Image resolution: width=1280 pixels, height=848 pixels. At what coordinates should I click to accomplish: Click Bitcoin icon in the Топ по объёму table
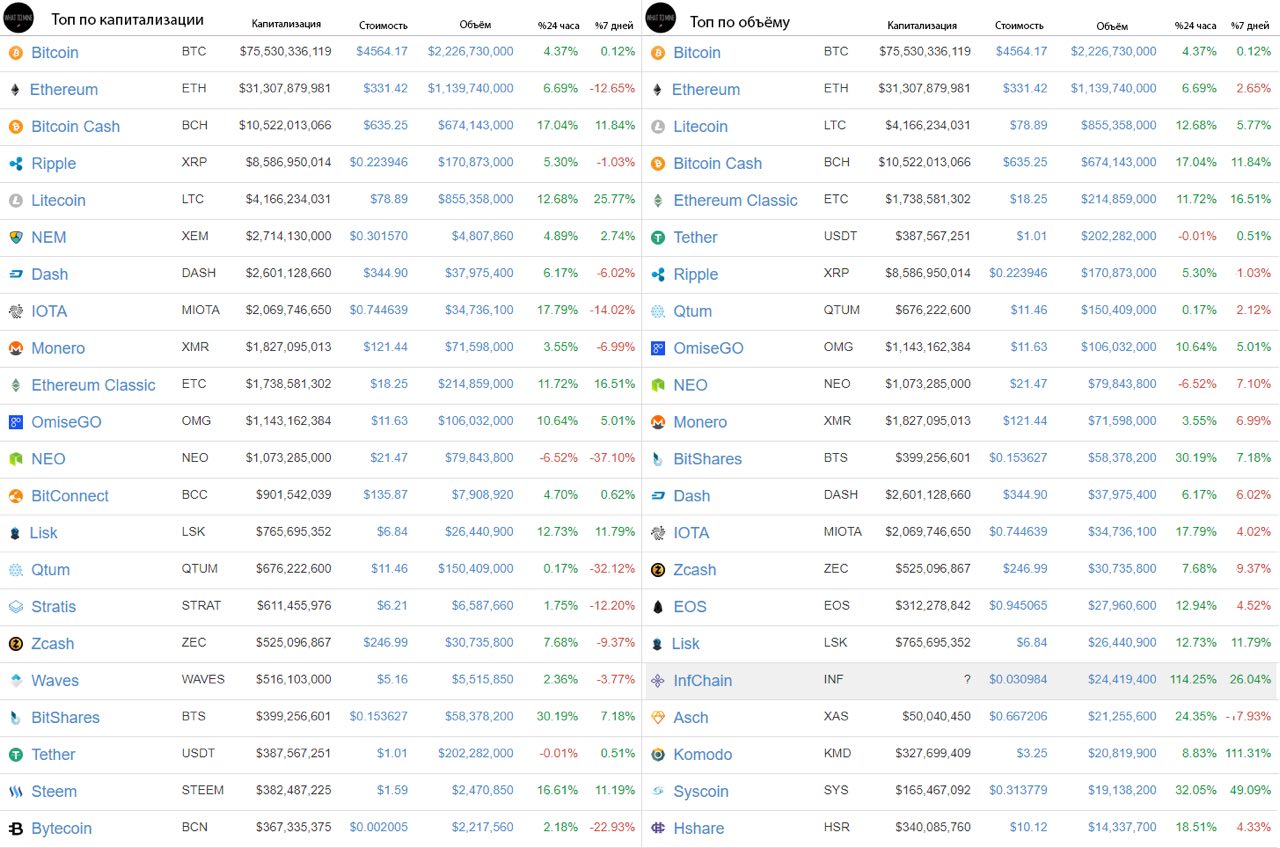point(658,52)
